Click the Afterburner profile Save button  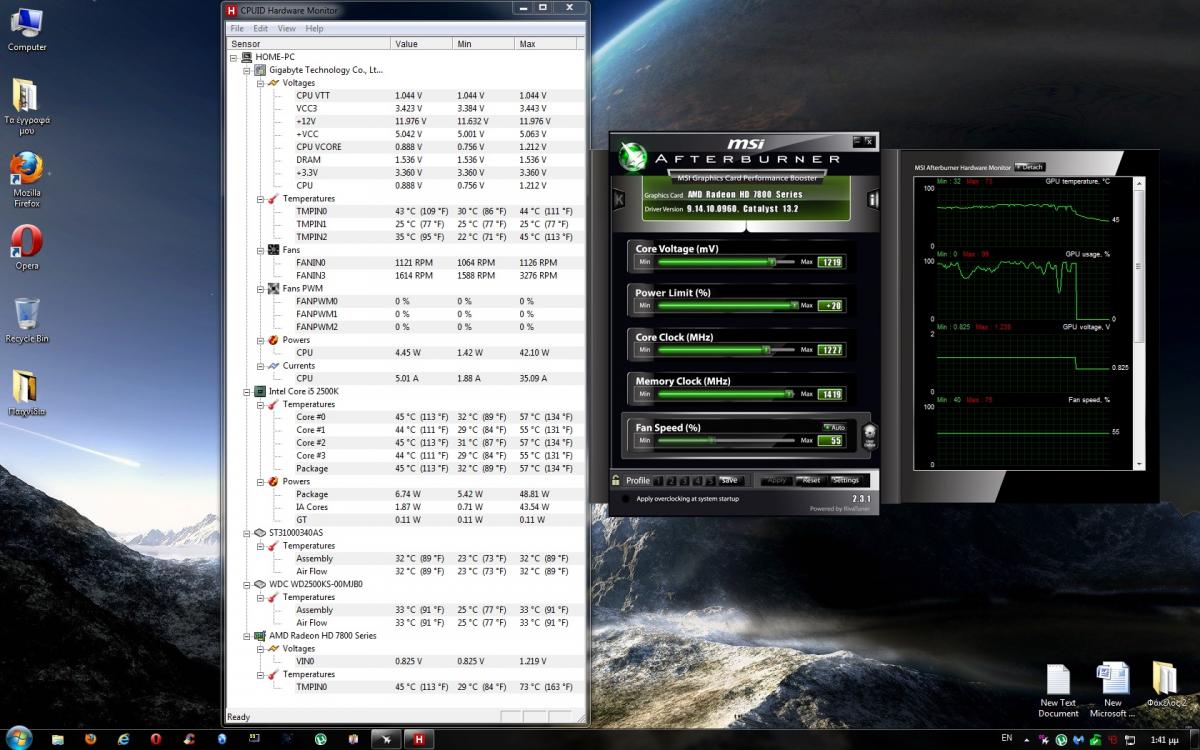(x=733, y=480)
